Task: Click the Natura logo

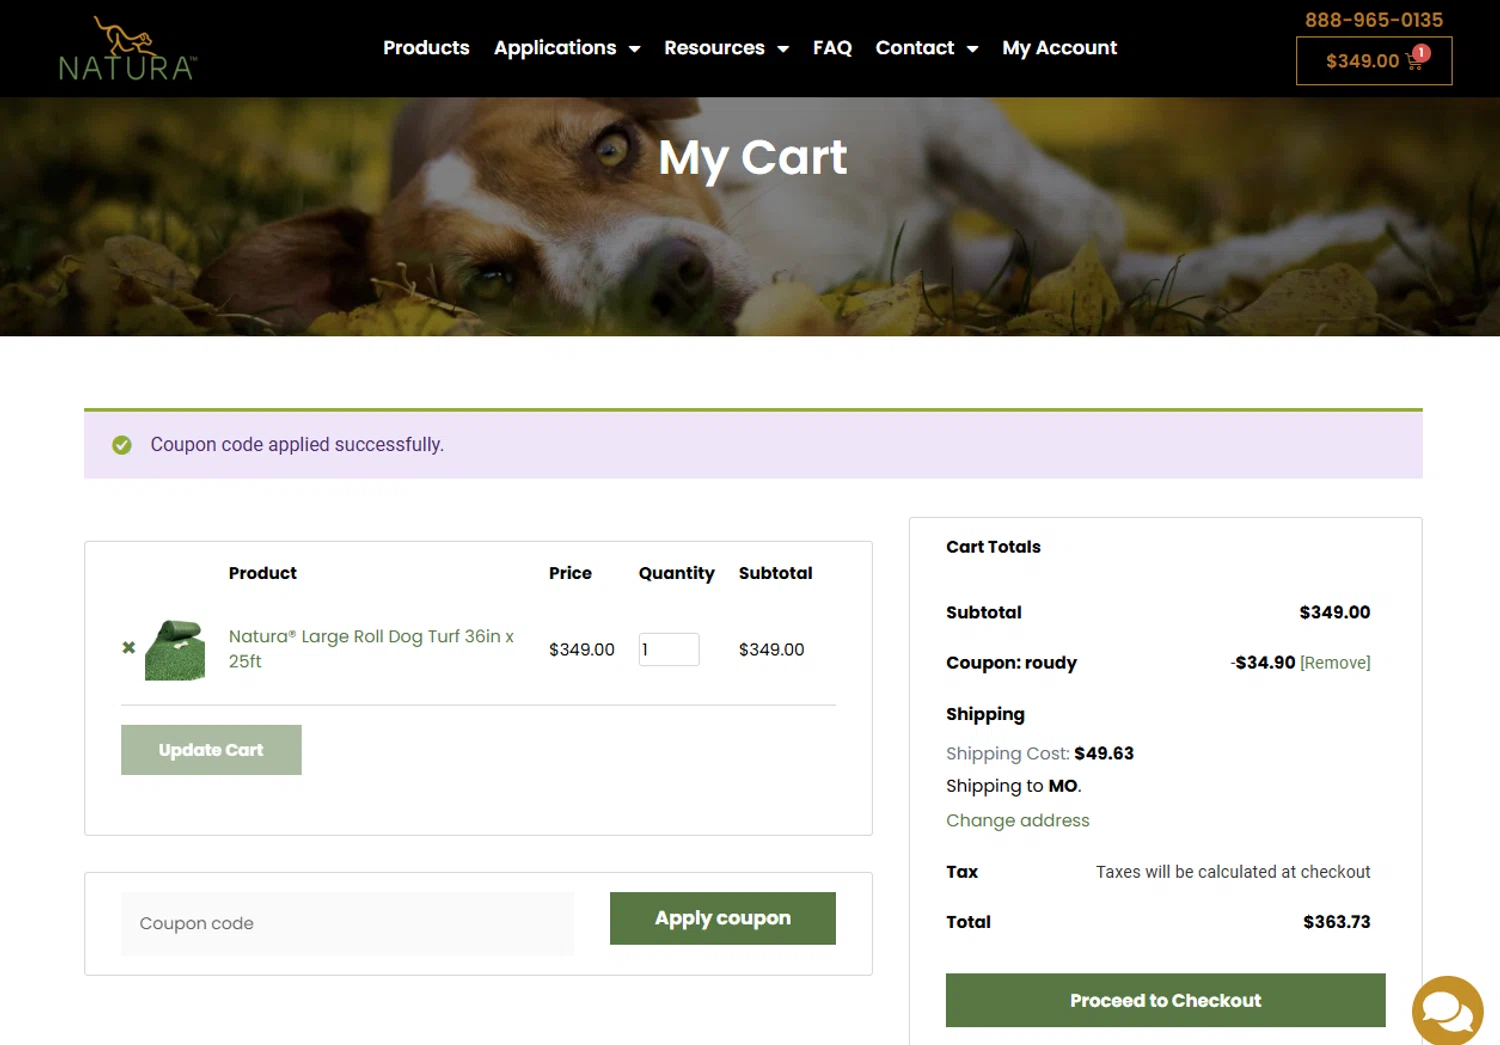Action: pyautogui.click(x=128, y=48)
